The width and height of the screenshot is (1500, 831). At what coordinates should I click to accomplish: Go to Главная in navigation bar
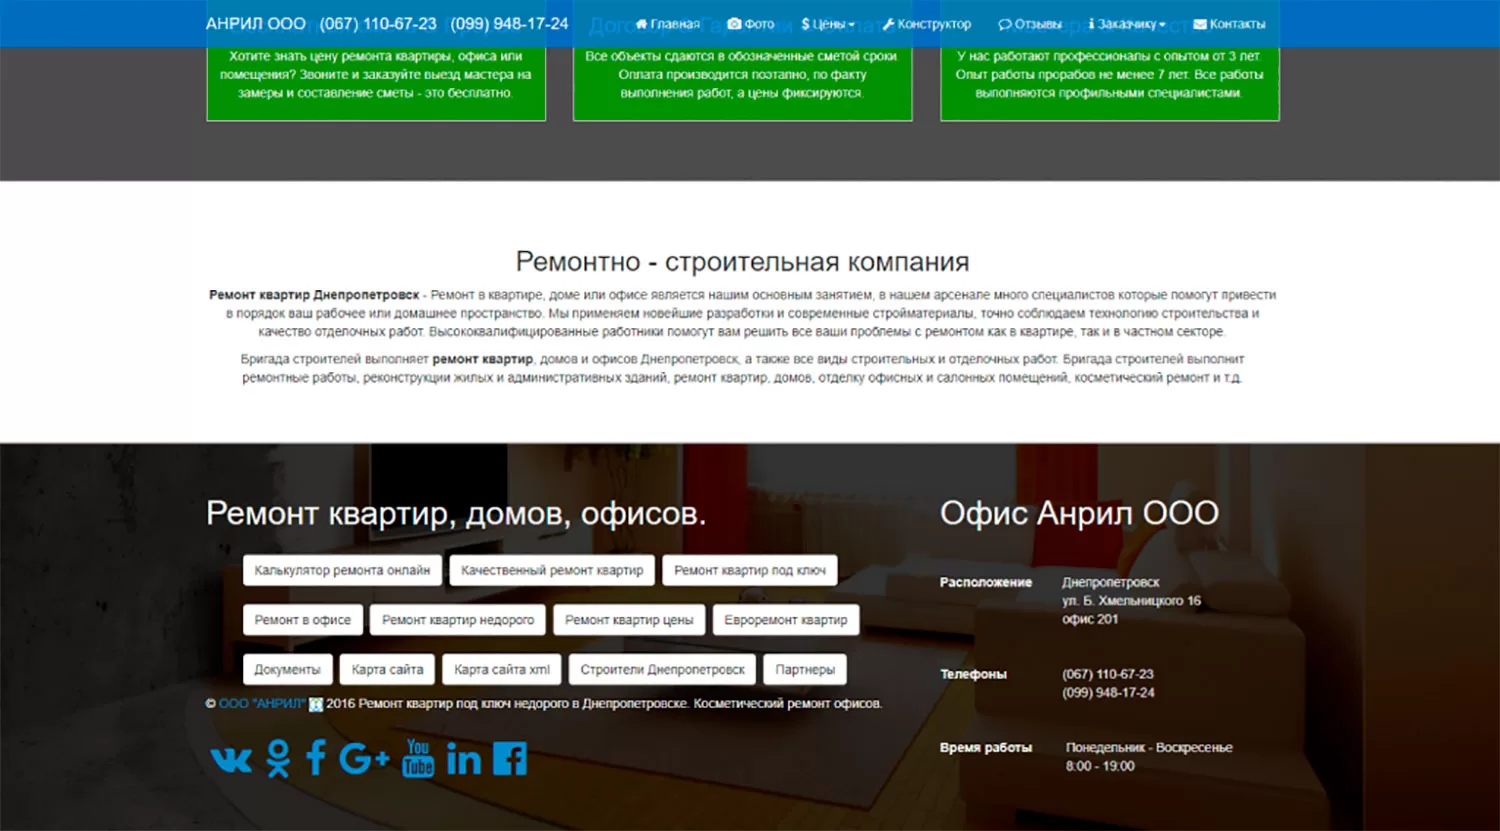[668, 24]
